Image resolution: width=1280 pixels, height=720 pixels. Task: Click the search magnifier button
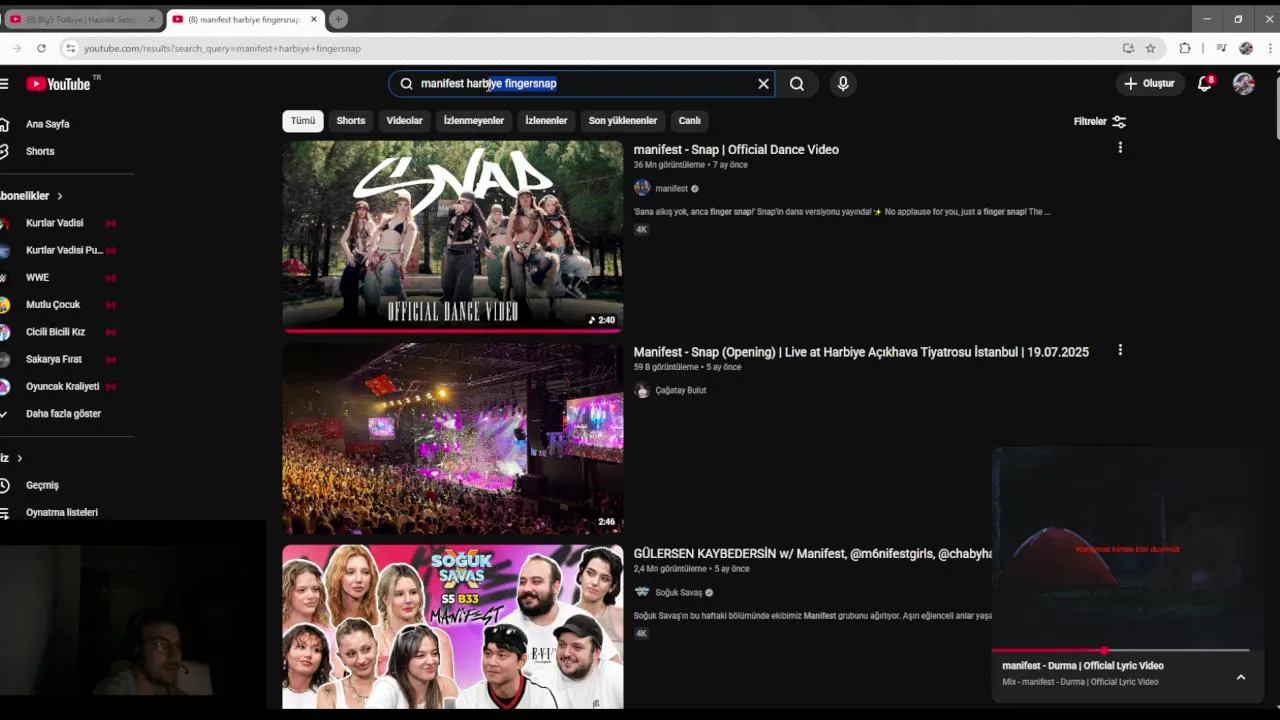coord(797,84)
